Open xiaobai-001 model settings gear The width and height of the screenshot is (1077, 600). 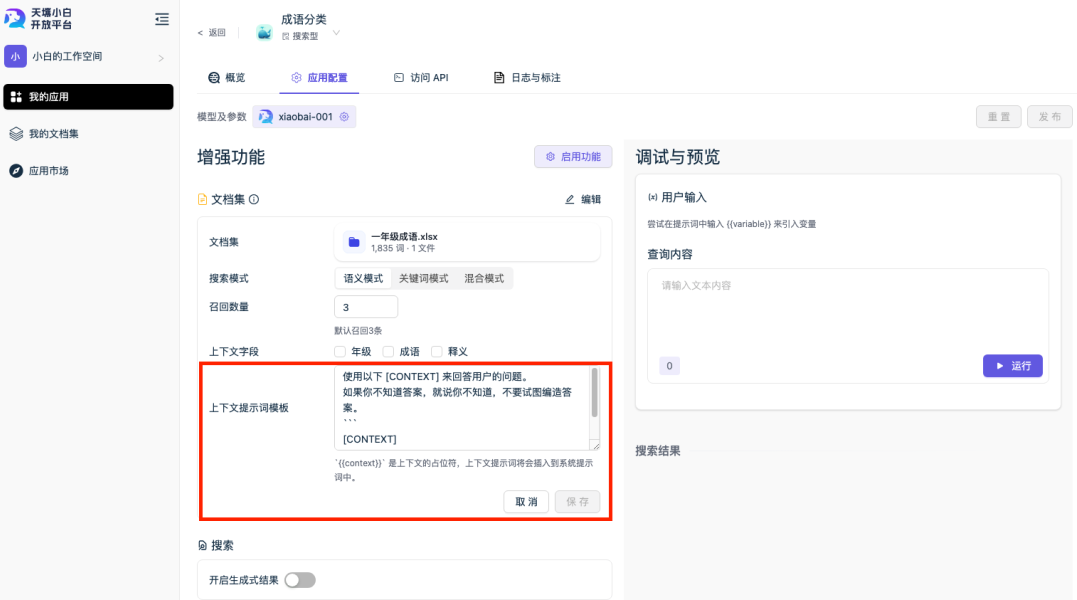[344, 117]
